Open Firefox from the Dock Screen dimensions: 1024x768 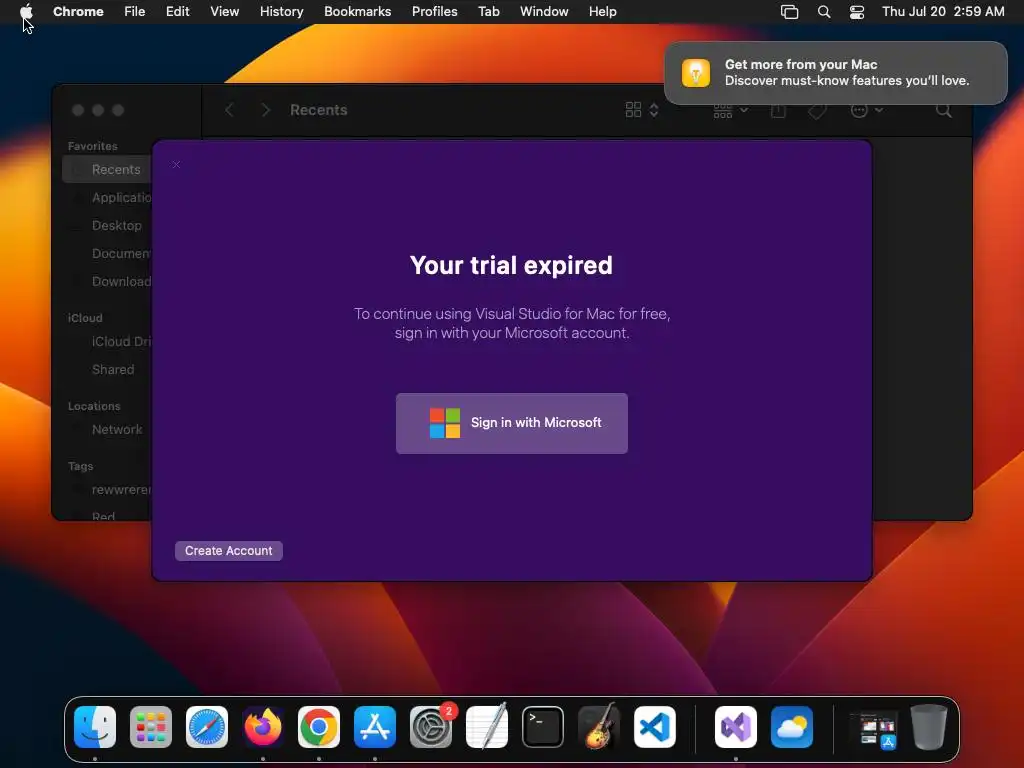[x=263, y=727]
